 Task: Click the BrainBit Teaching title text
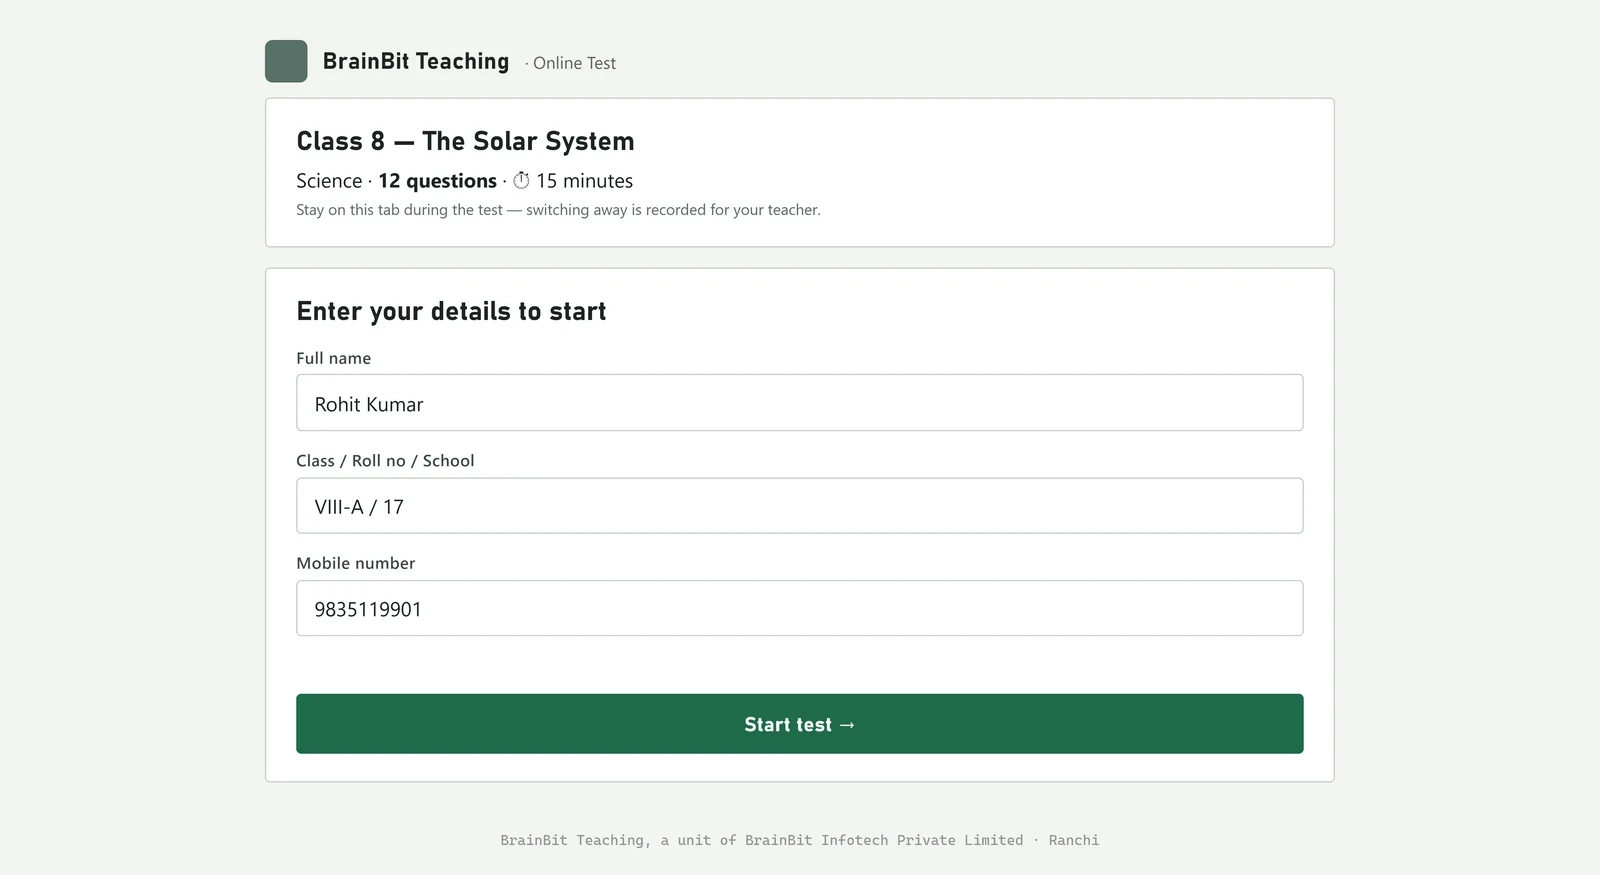click(416, 61)
